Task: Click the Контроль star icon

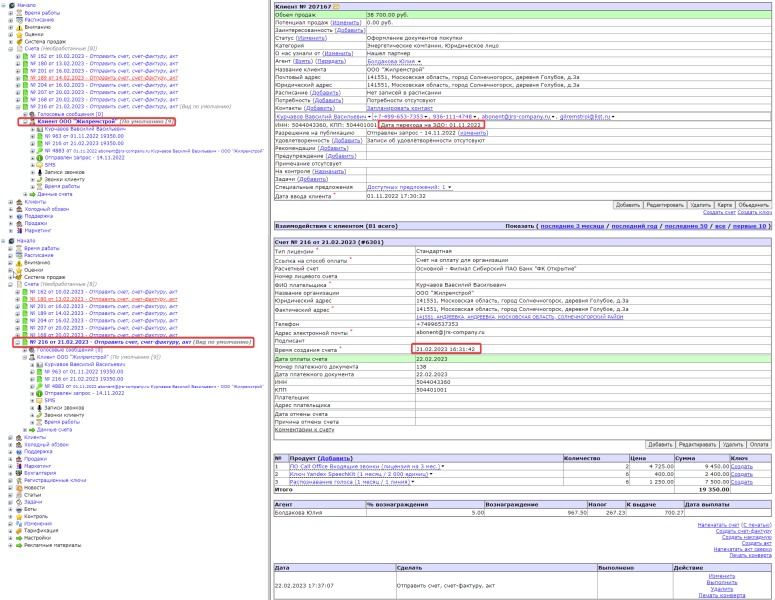Action: point(19,516)
